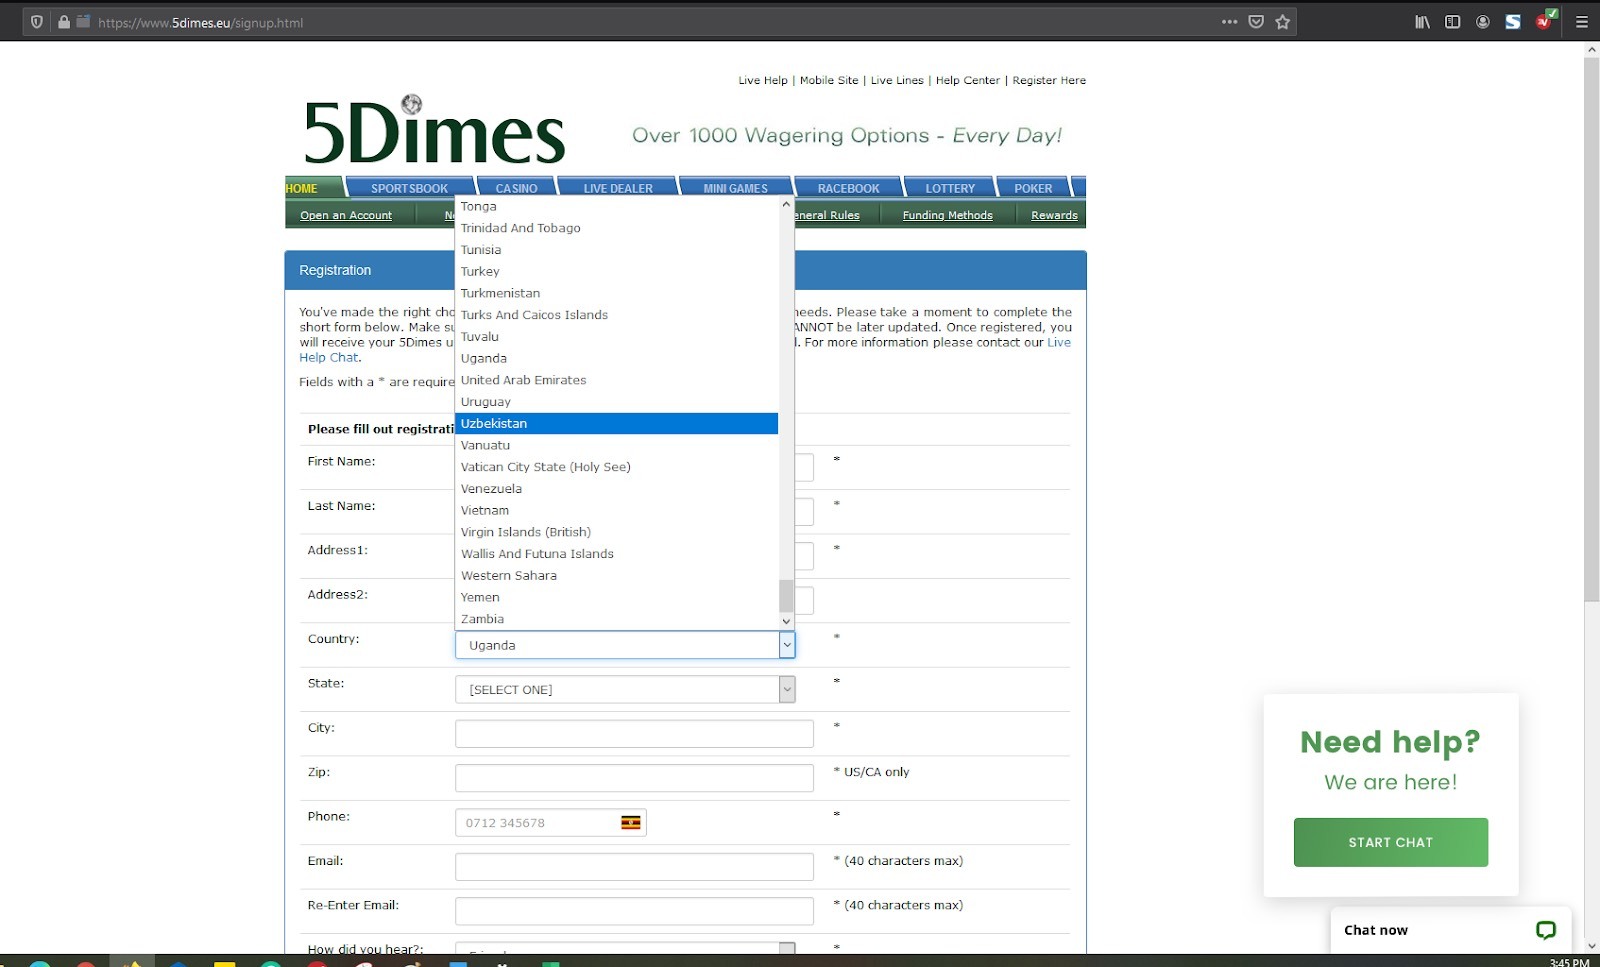Click the Live Help top link
This screenshot has width=1600, height=967.
pos(763,80)
